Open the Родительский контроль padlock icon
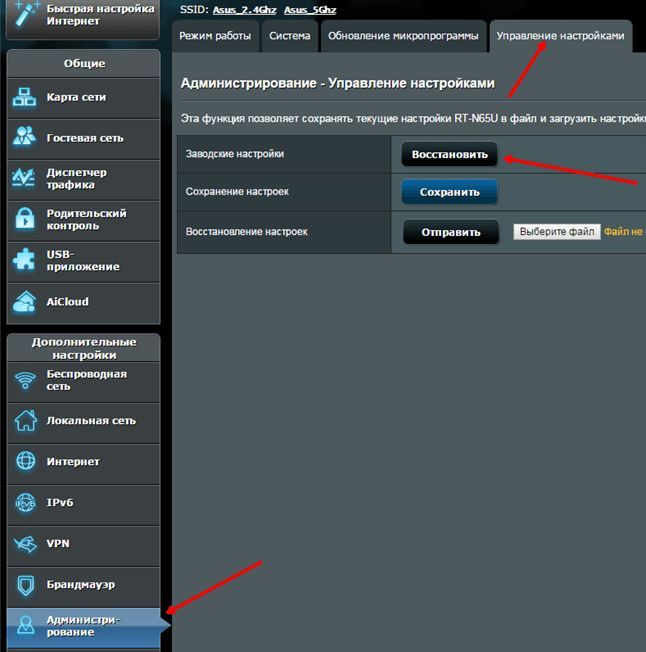 coord(25,218)
